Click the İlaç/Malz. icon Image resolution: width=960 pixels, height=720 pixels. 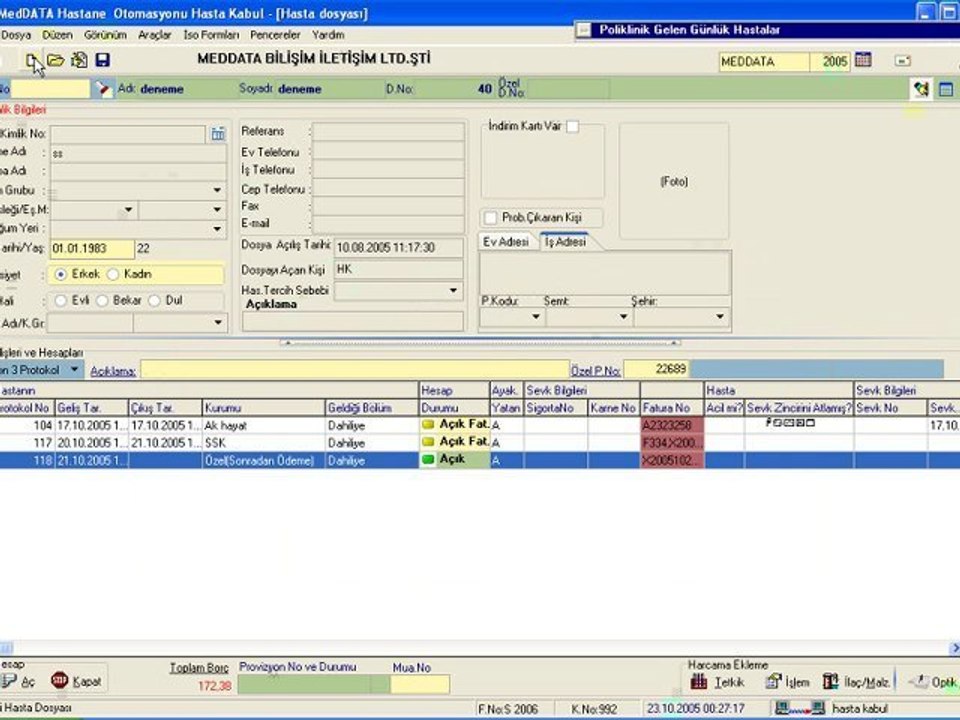(831, 681)
